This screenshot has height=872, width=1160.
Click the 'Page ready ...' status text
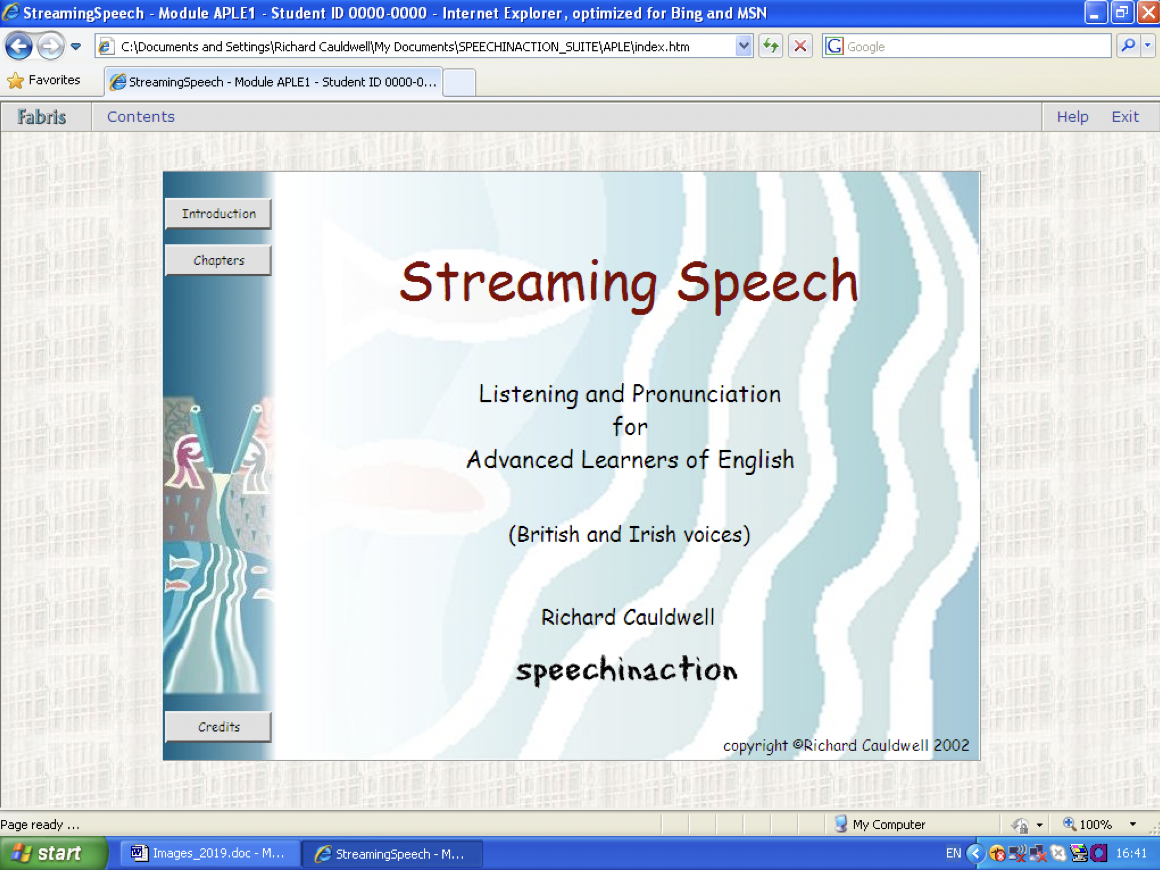pos(40,825)
